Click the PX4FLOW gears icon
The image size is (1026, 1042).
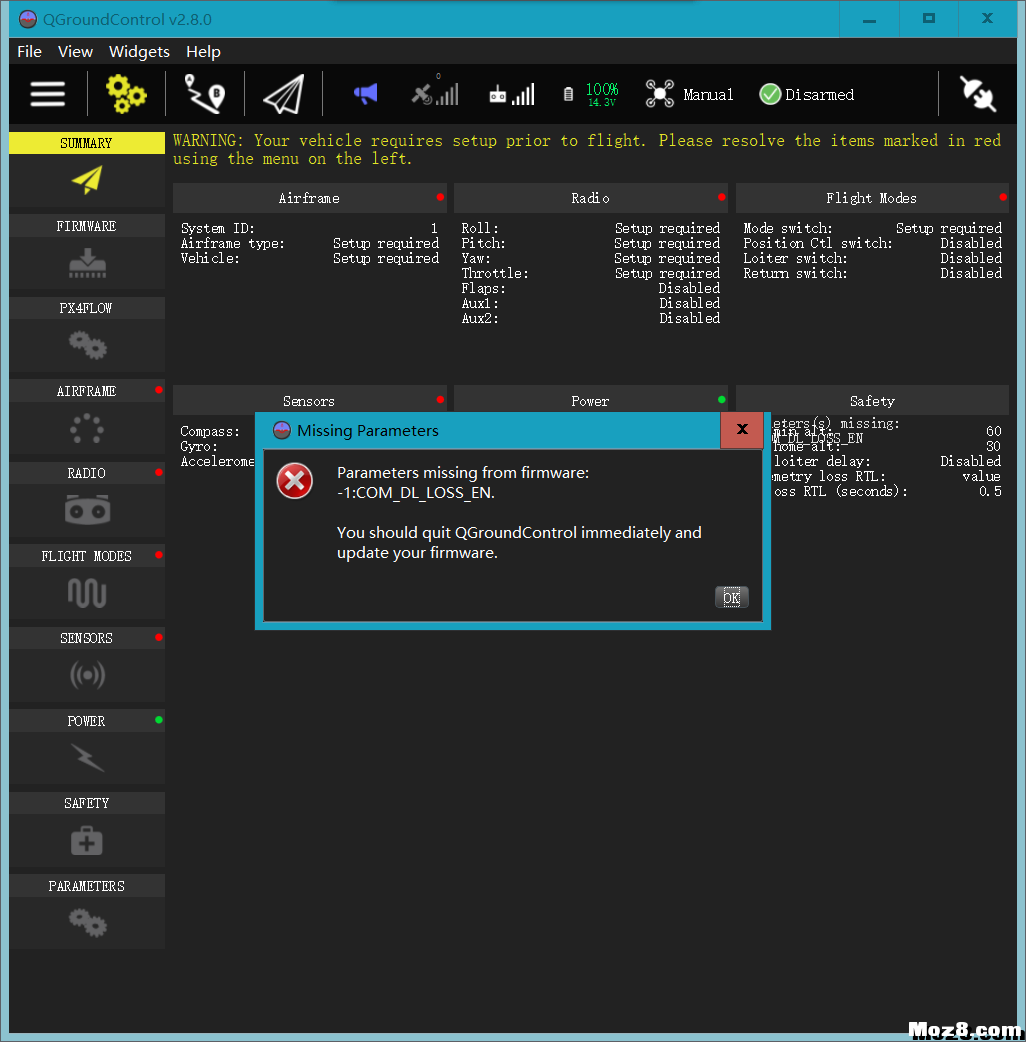click(87, 346)
